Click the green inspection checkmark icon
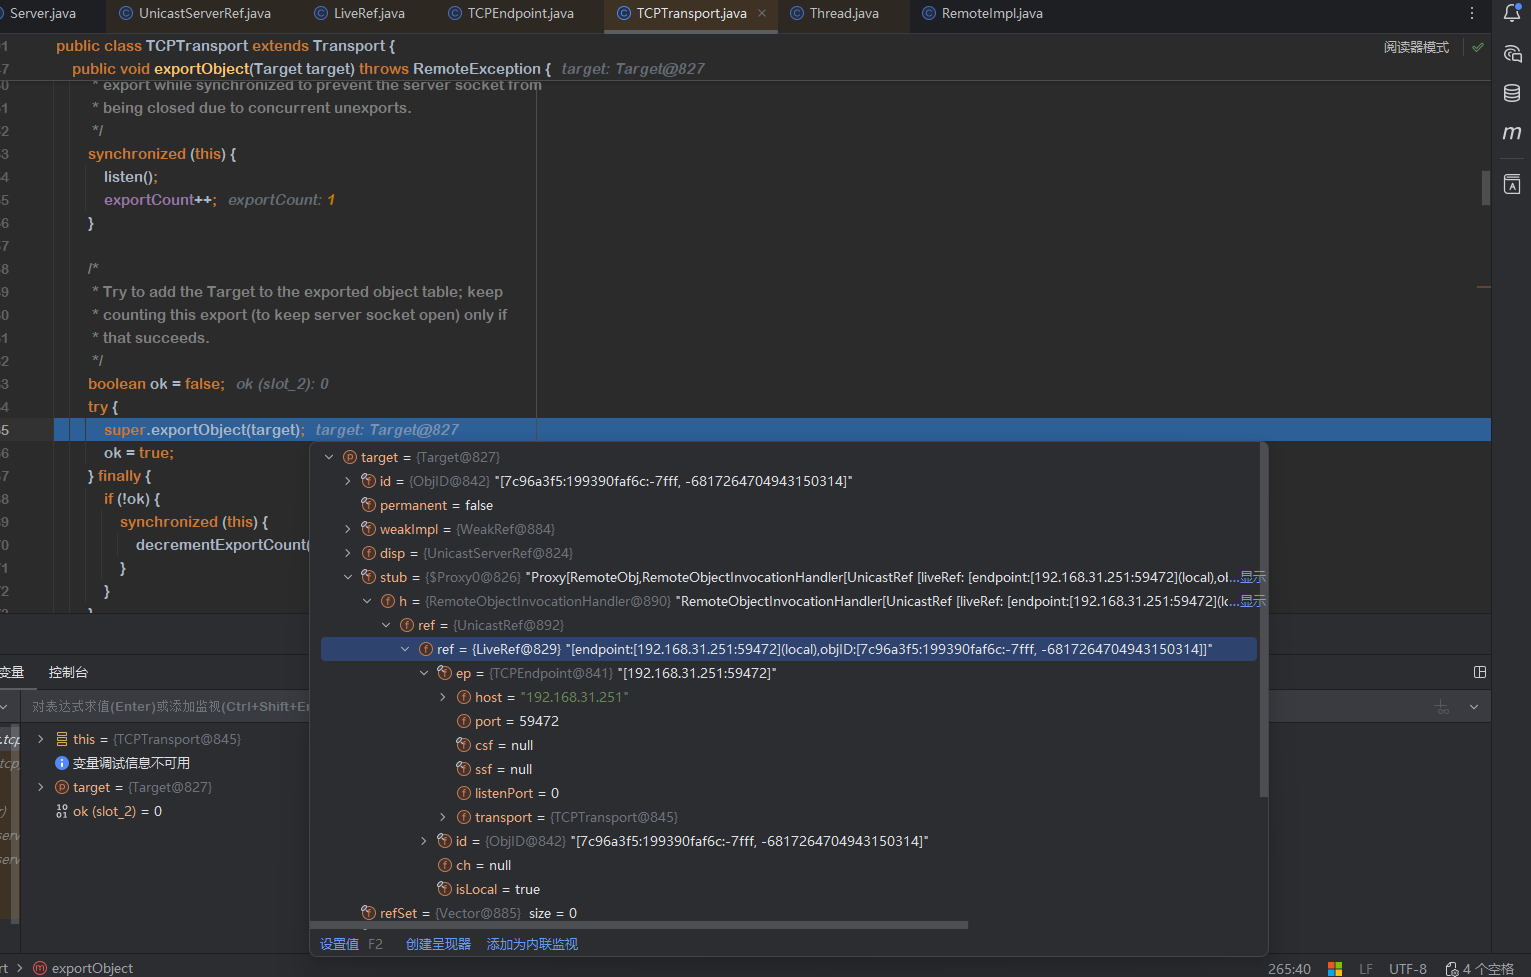The image size is (1531, 977). (x=1478, y=47)
